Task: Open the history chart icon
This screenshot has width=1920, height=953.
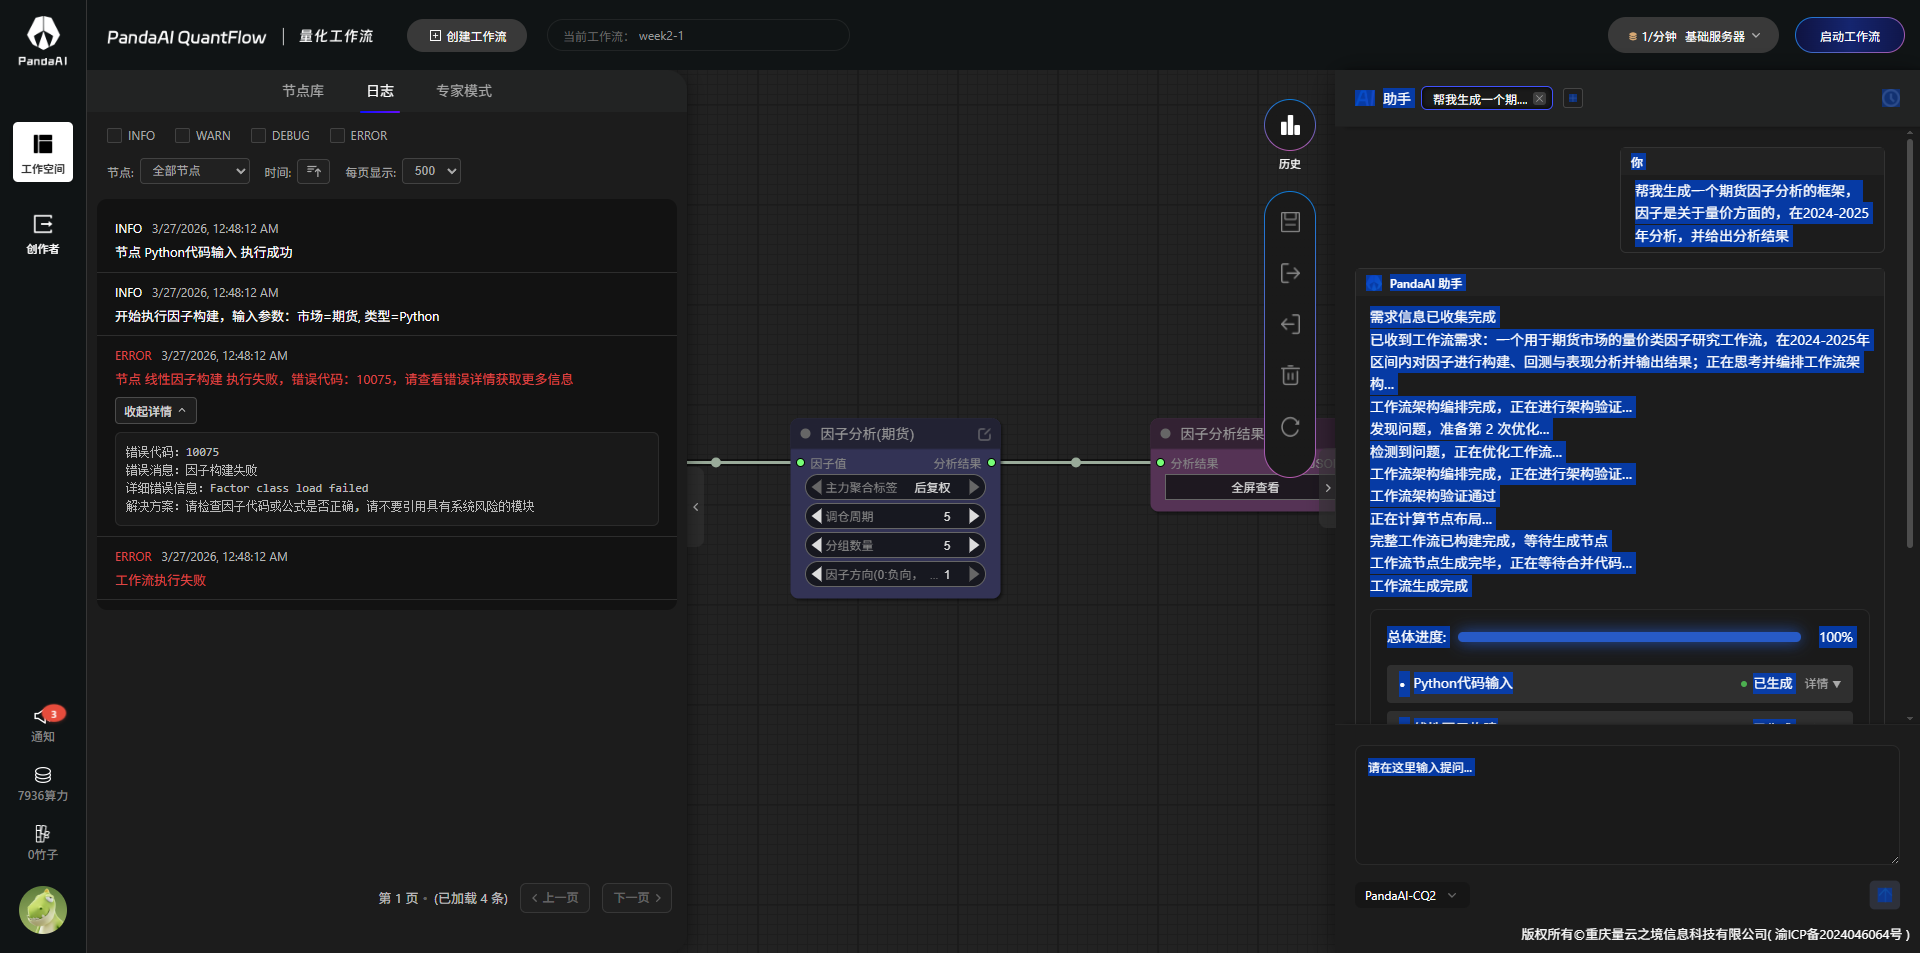Action: pyautogui.click(x=1289, y=126)
